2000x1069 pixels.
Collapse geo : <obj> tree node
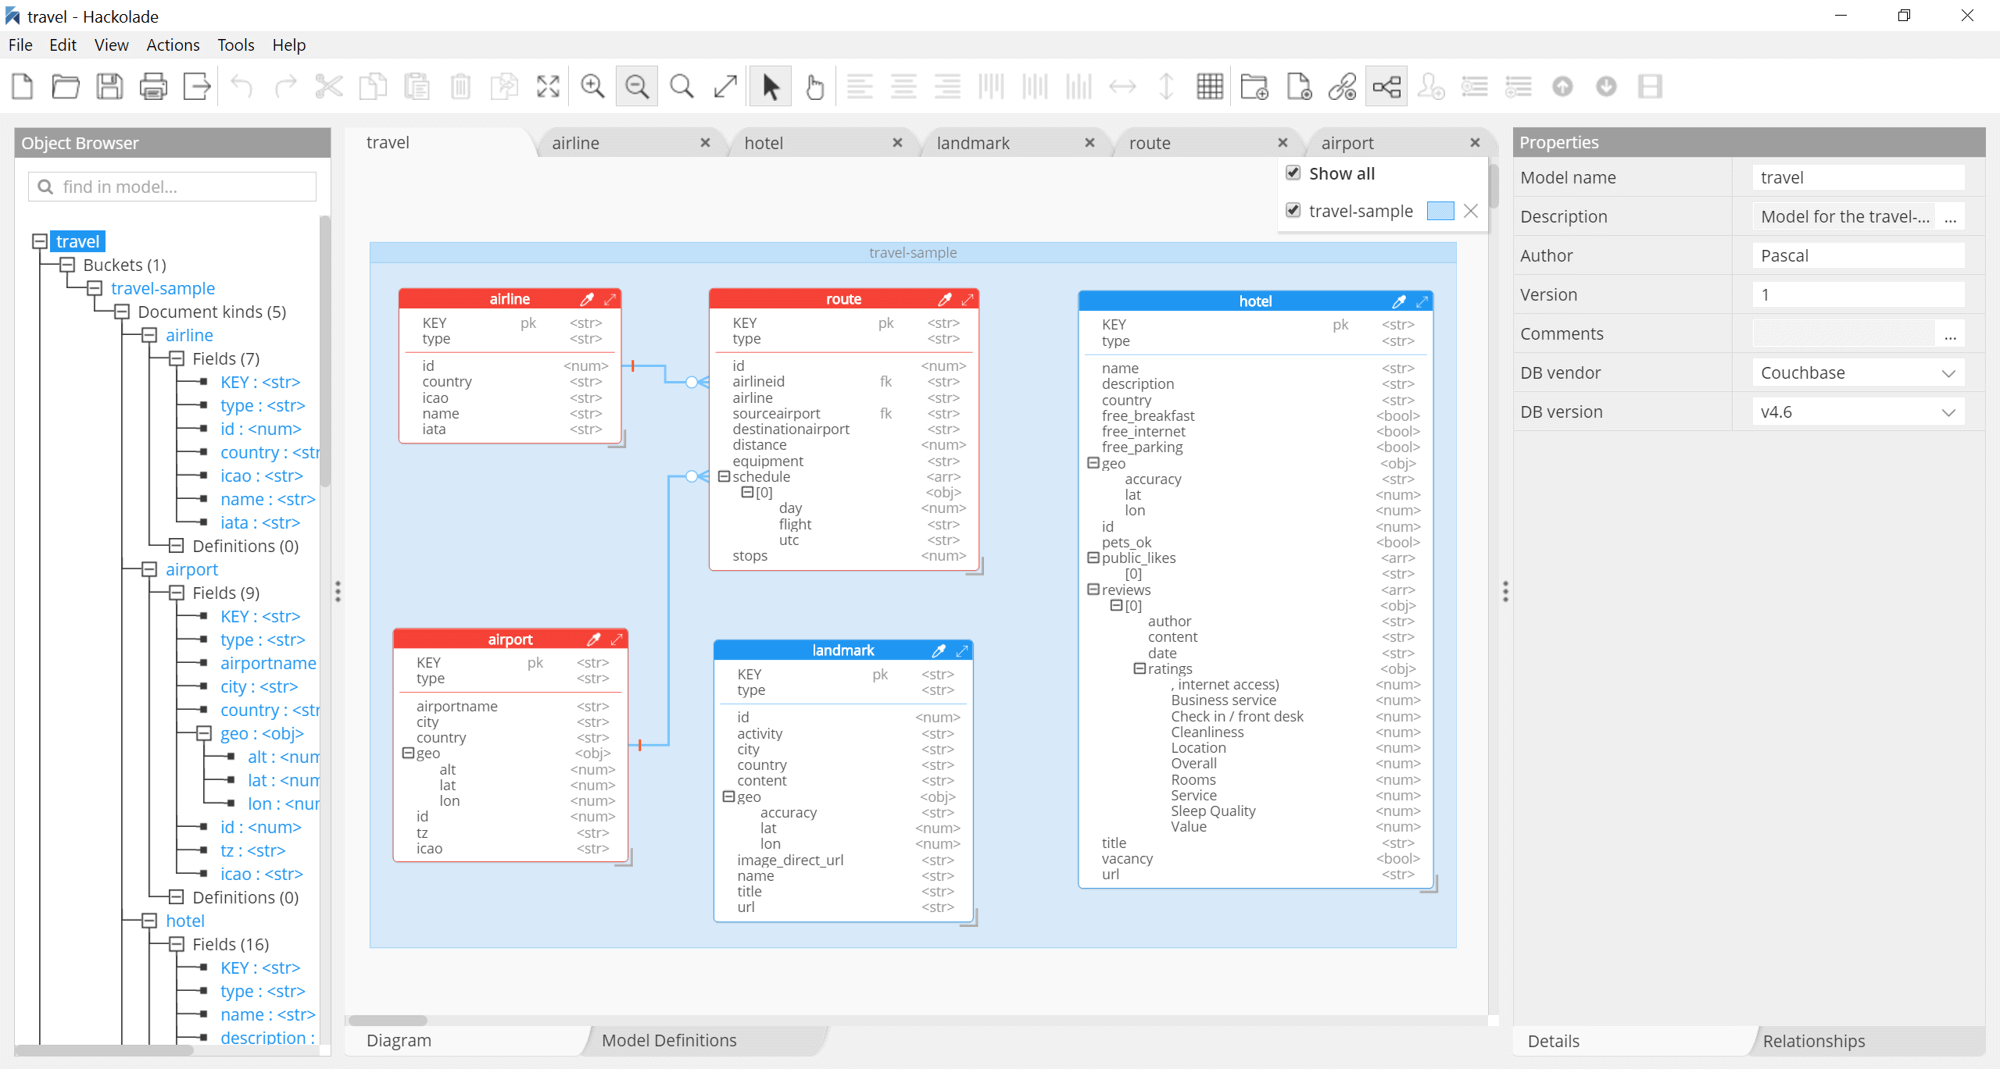click(x=204, y=733)
